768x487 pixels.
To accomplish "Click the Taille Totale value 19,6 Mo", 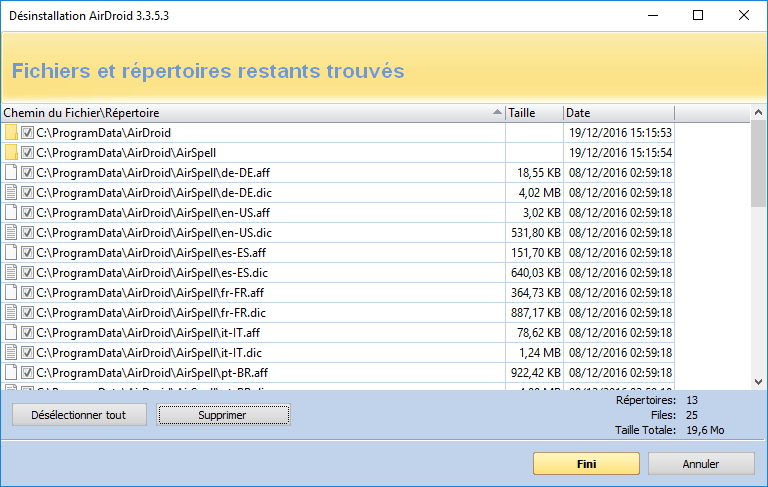I will pos(705,430).
